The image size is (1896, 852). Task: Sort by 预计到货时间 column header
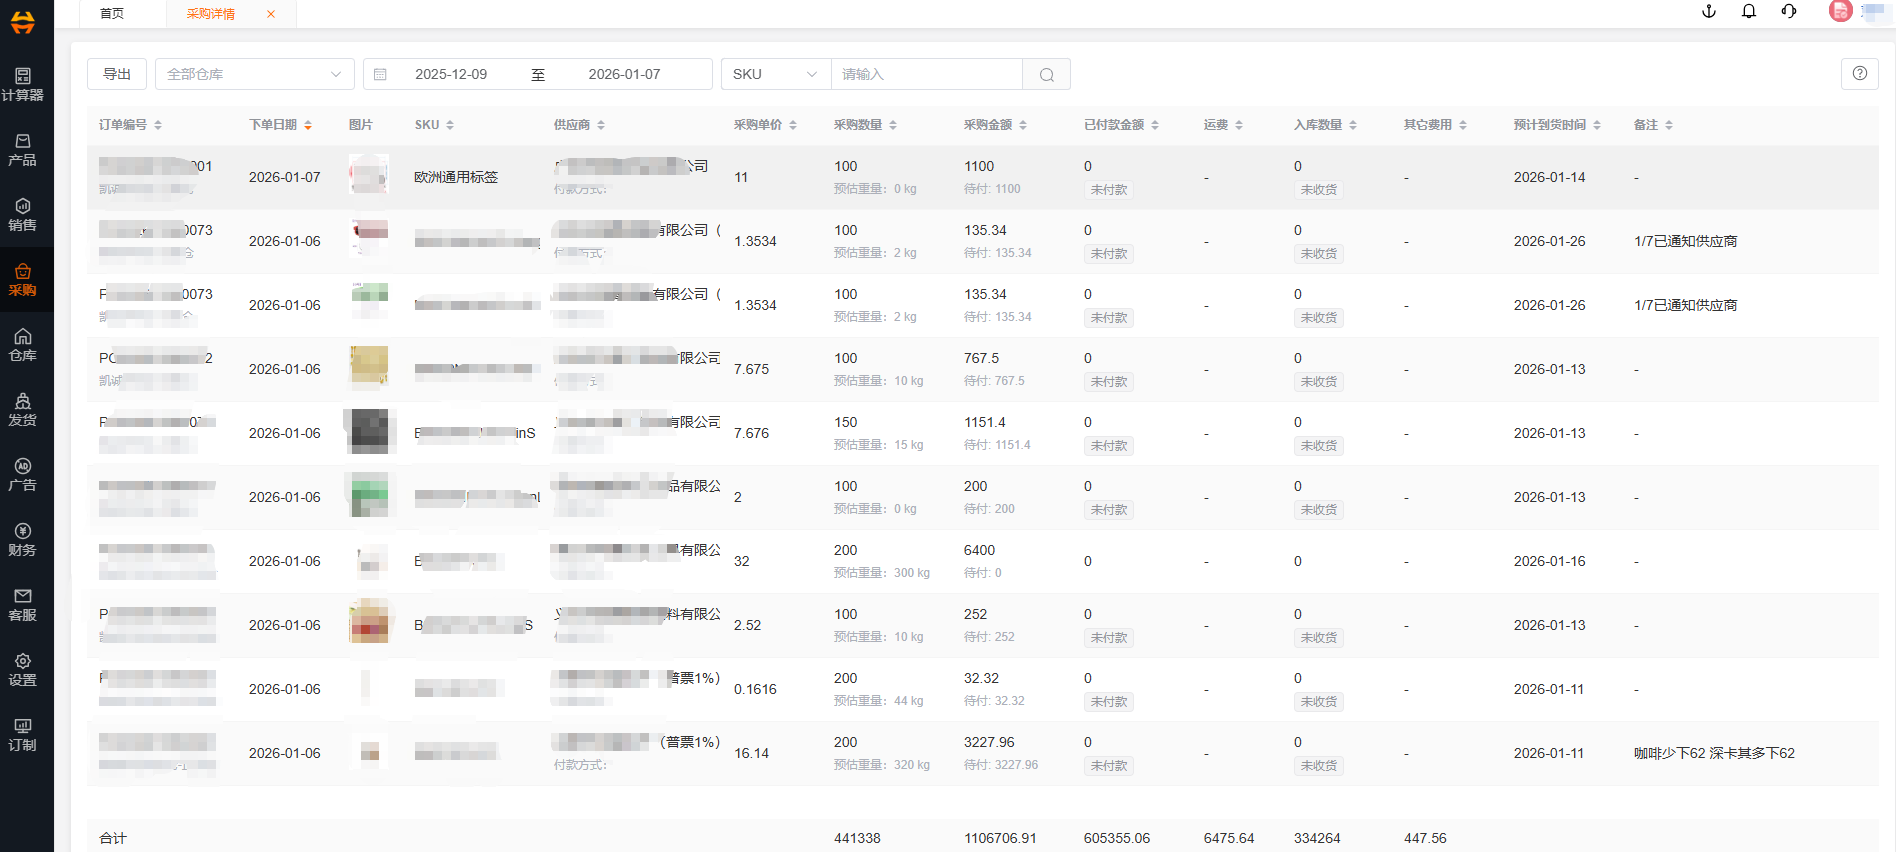[x=1556, y=125]
